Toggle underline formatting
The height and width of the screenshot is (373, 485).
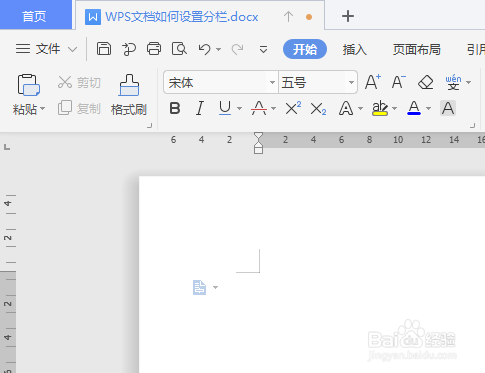225,108
